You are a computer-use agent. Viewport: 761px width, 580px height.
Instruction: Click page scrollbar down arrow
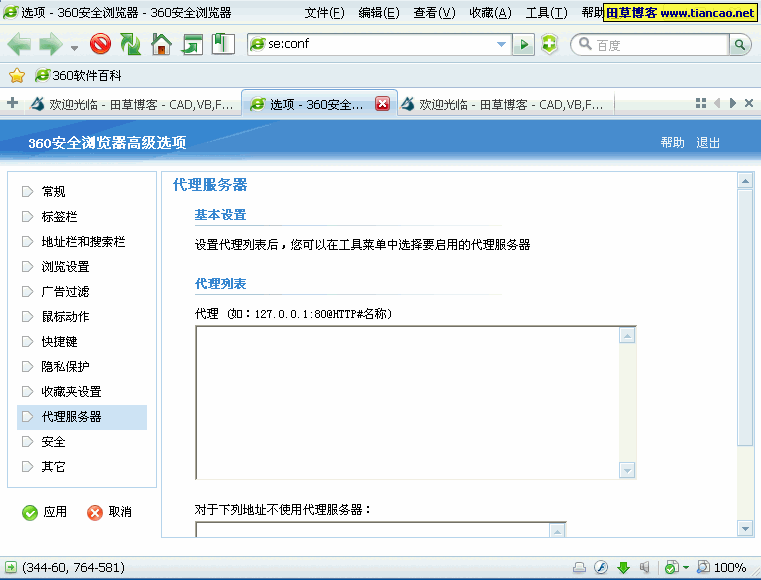point(745,528)
